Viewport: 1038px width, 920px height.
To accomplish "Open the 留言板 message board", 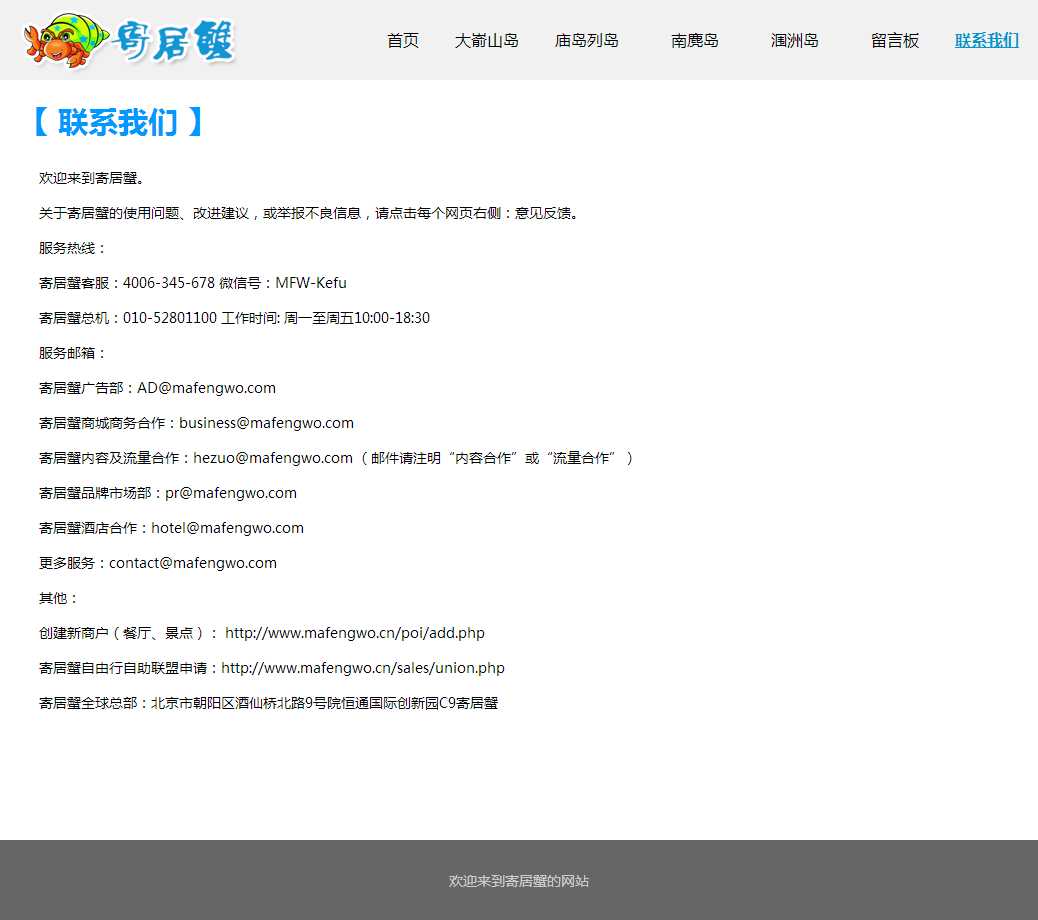I will 895,41.
